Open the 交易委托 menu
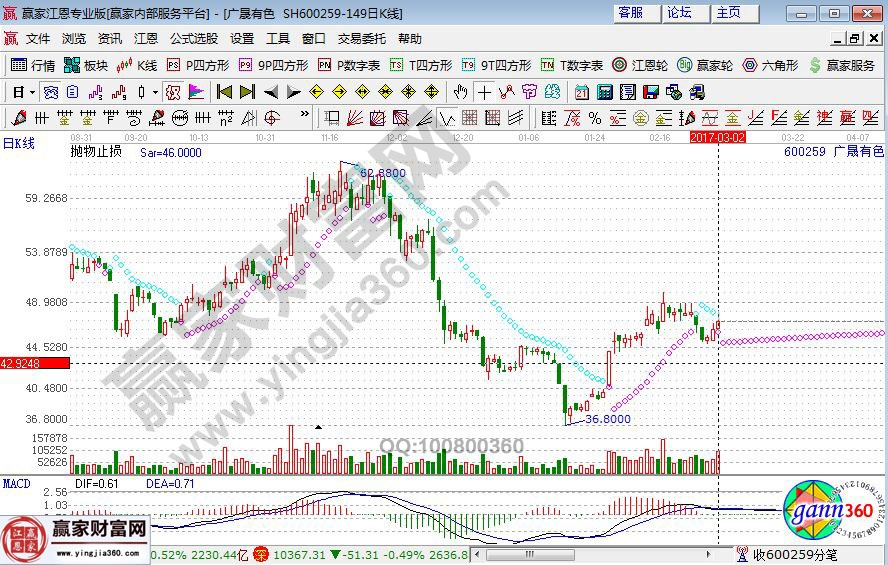 pos(361,39)
